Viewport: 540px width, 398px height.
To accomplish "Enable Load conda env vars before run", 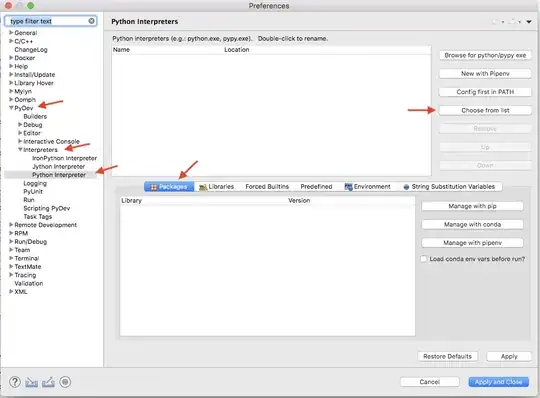I will tap(424, 259).
